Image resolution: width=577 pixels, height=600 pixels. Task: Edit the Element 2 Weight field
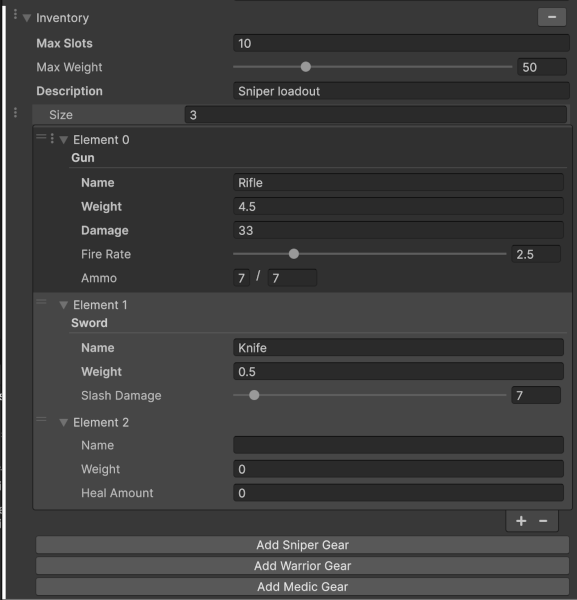pos(398,469)
